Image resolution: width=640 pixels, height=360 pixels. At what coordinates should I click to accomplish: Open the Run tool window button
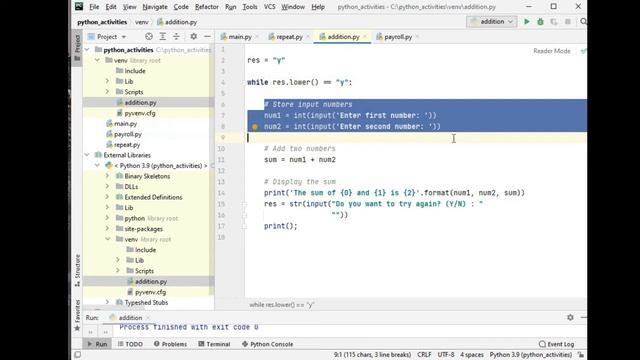[x=97, y=344]
